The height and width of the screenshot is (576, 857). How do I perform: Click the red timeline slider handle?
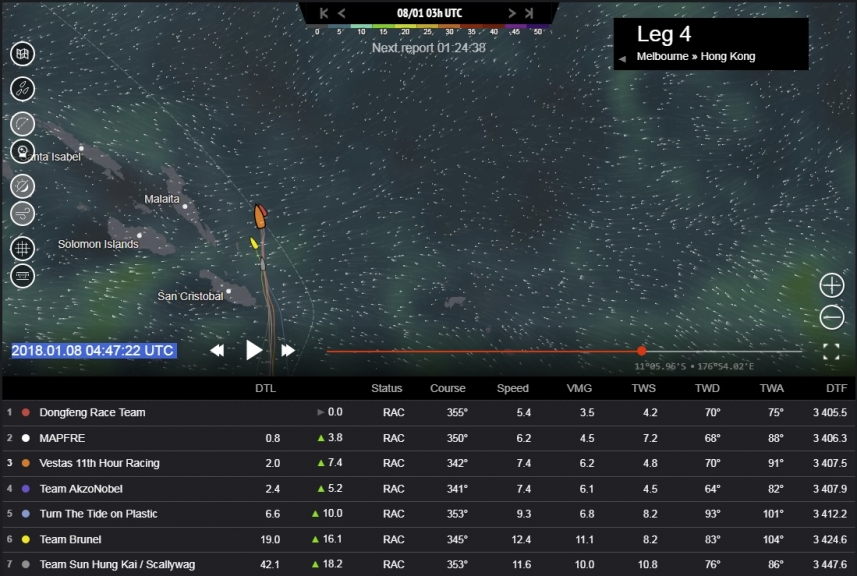click(642, 351)
